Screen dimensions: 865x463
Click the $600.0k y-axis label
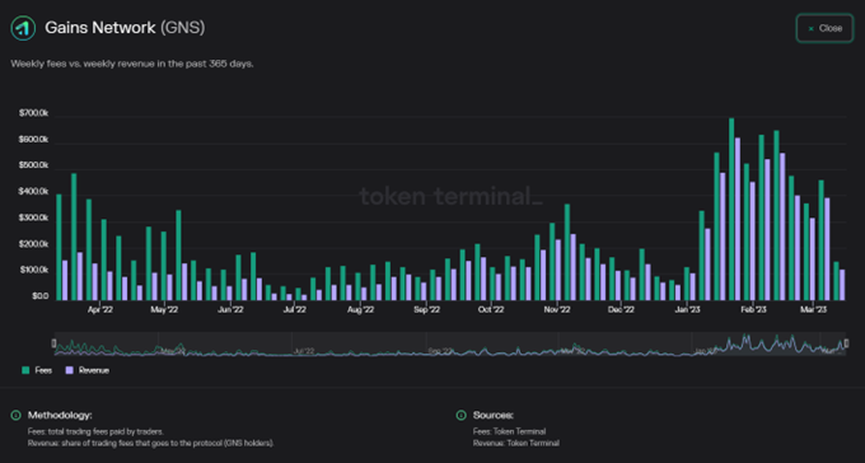pos(33,140)
